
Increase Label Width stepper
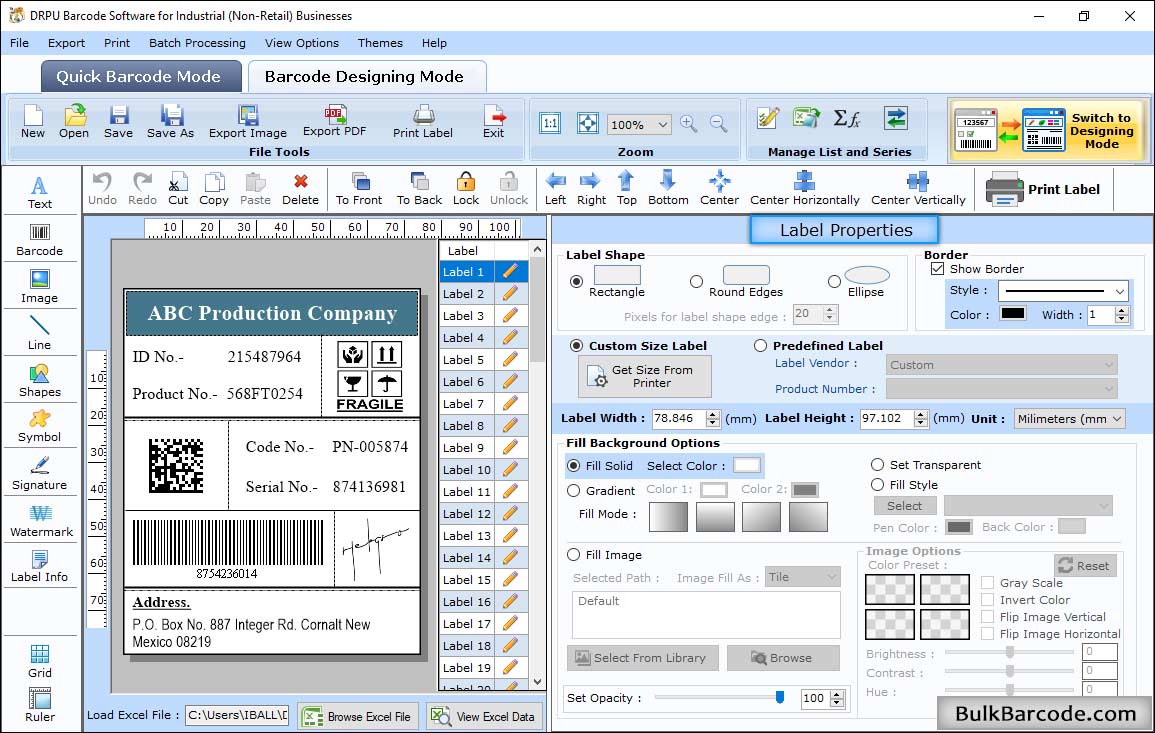coord(712,414)
